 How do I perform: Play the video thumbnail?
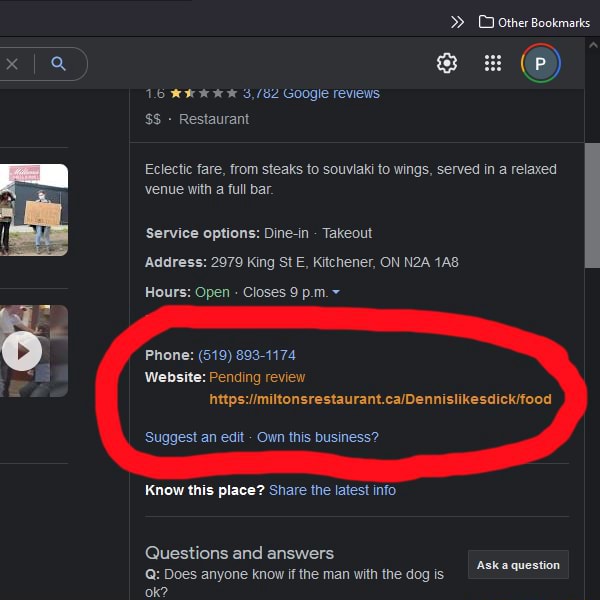[x=22, y=351]
